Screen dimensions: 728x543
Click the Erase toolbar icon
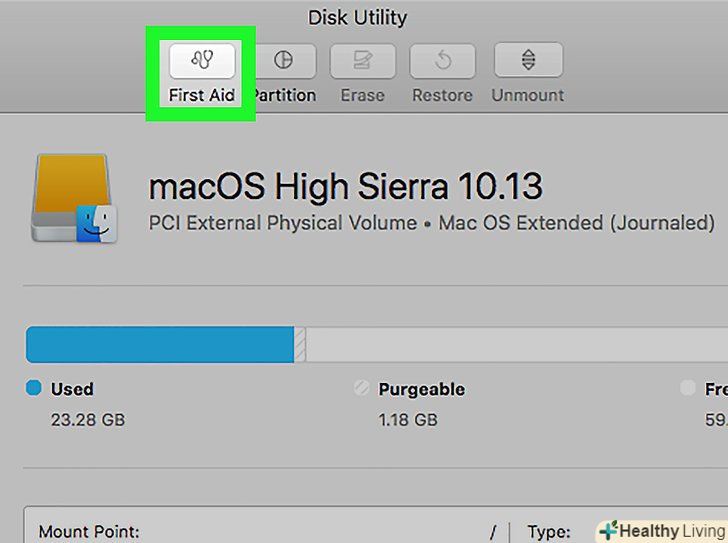(362, 61)
